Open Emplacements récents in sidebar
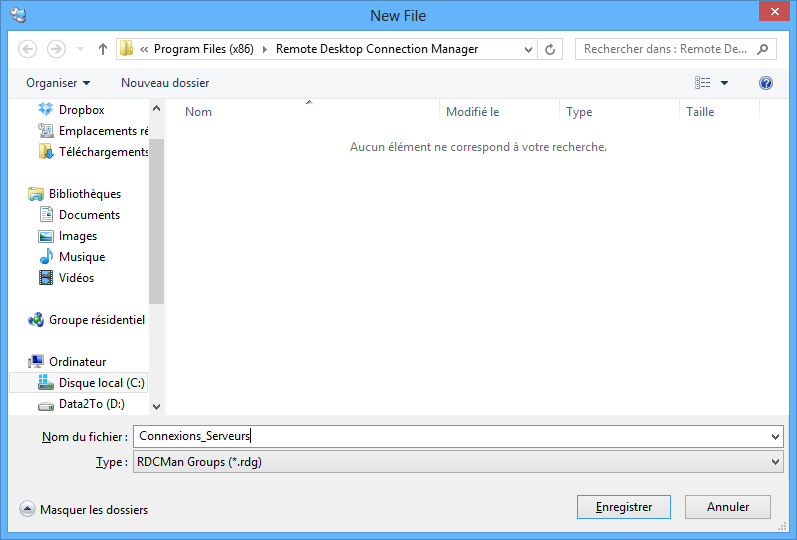The height and width of the screenshot is (540, 797). (x=104, y=131)
